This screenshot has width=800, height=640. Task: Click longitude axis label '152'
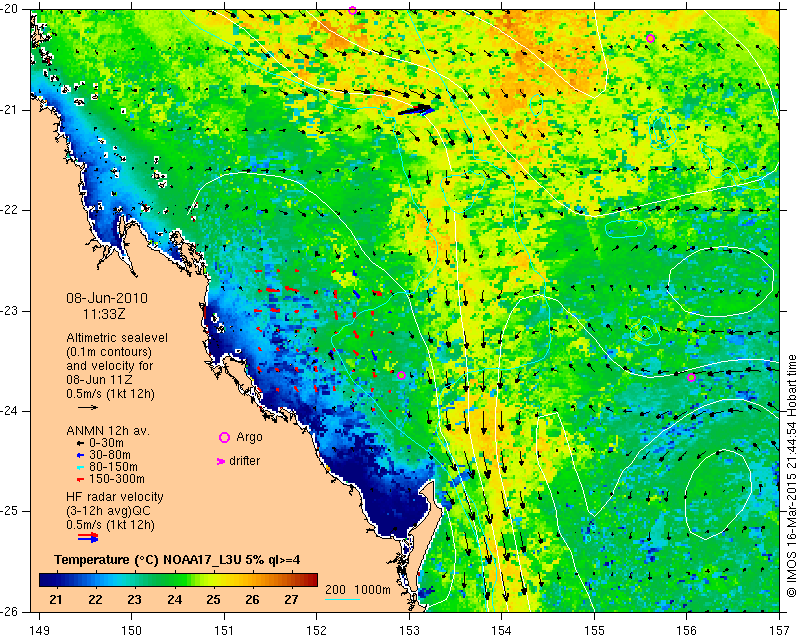point(317,631)
